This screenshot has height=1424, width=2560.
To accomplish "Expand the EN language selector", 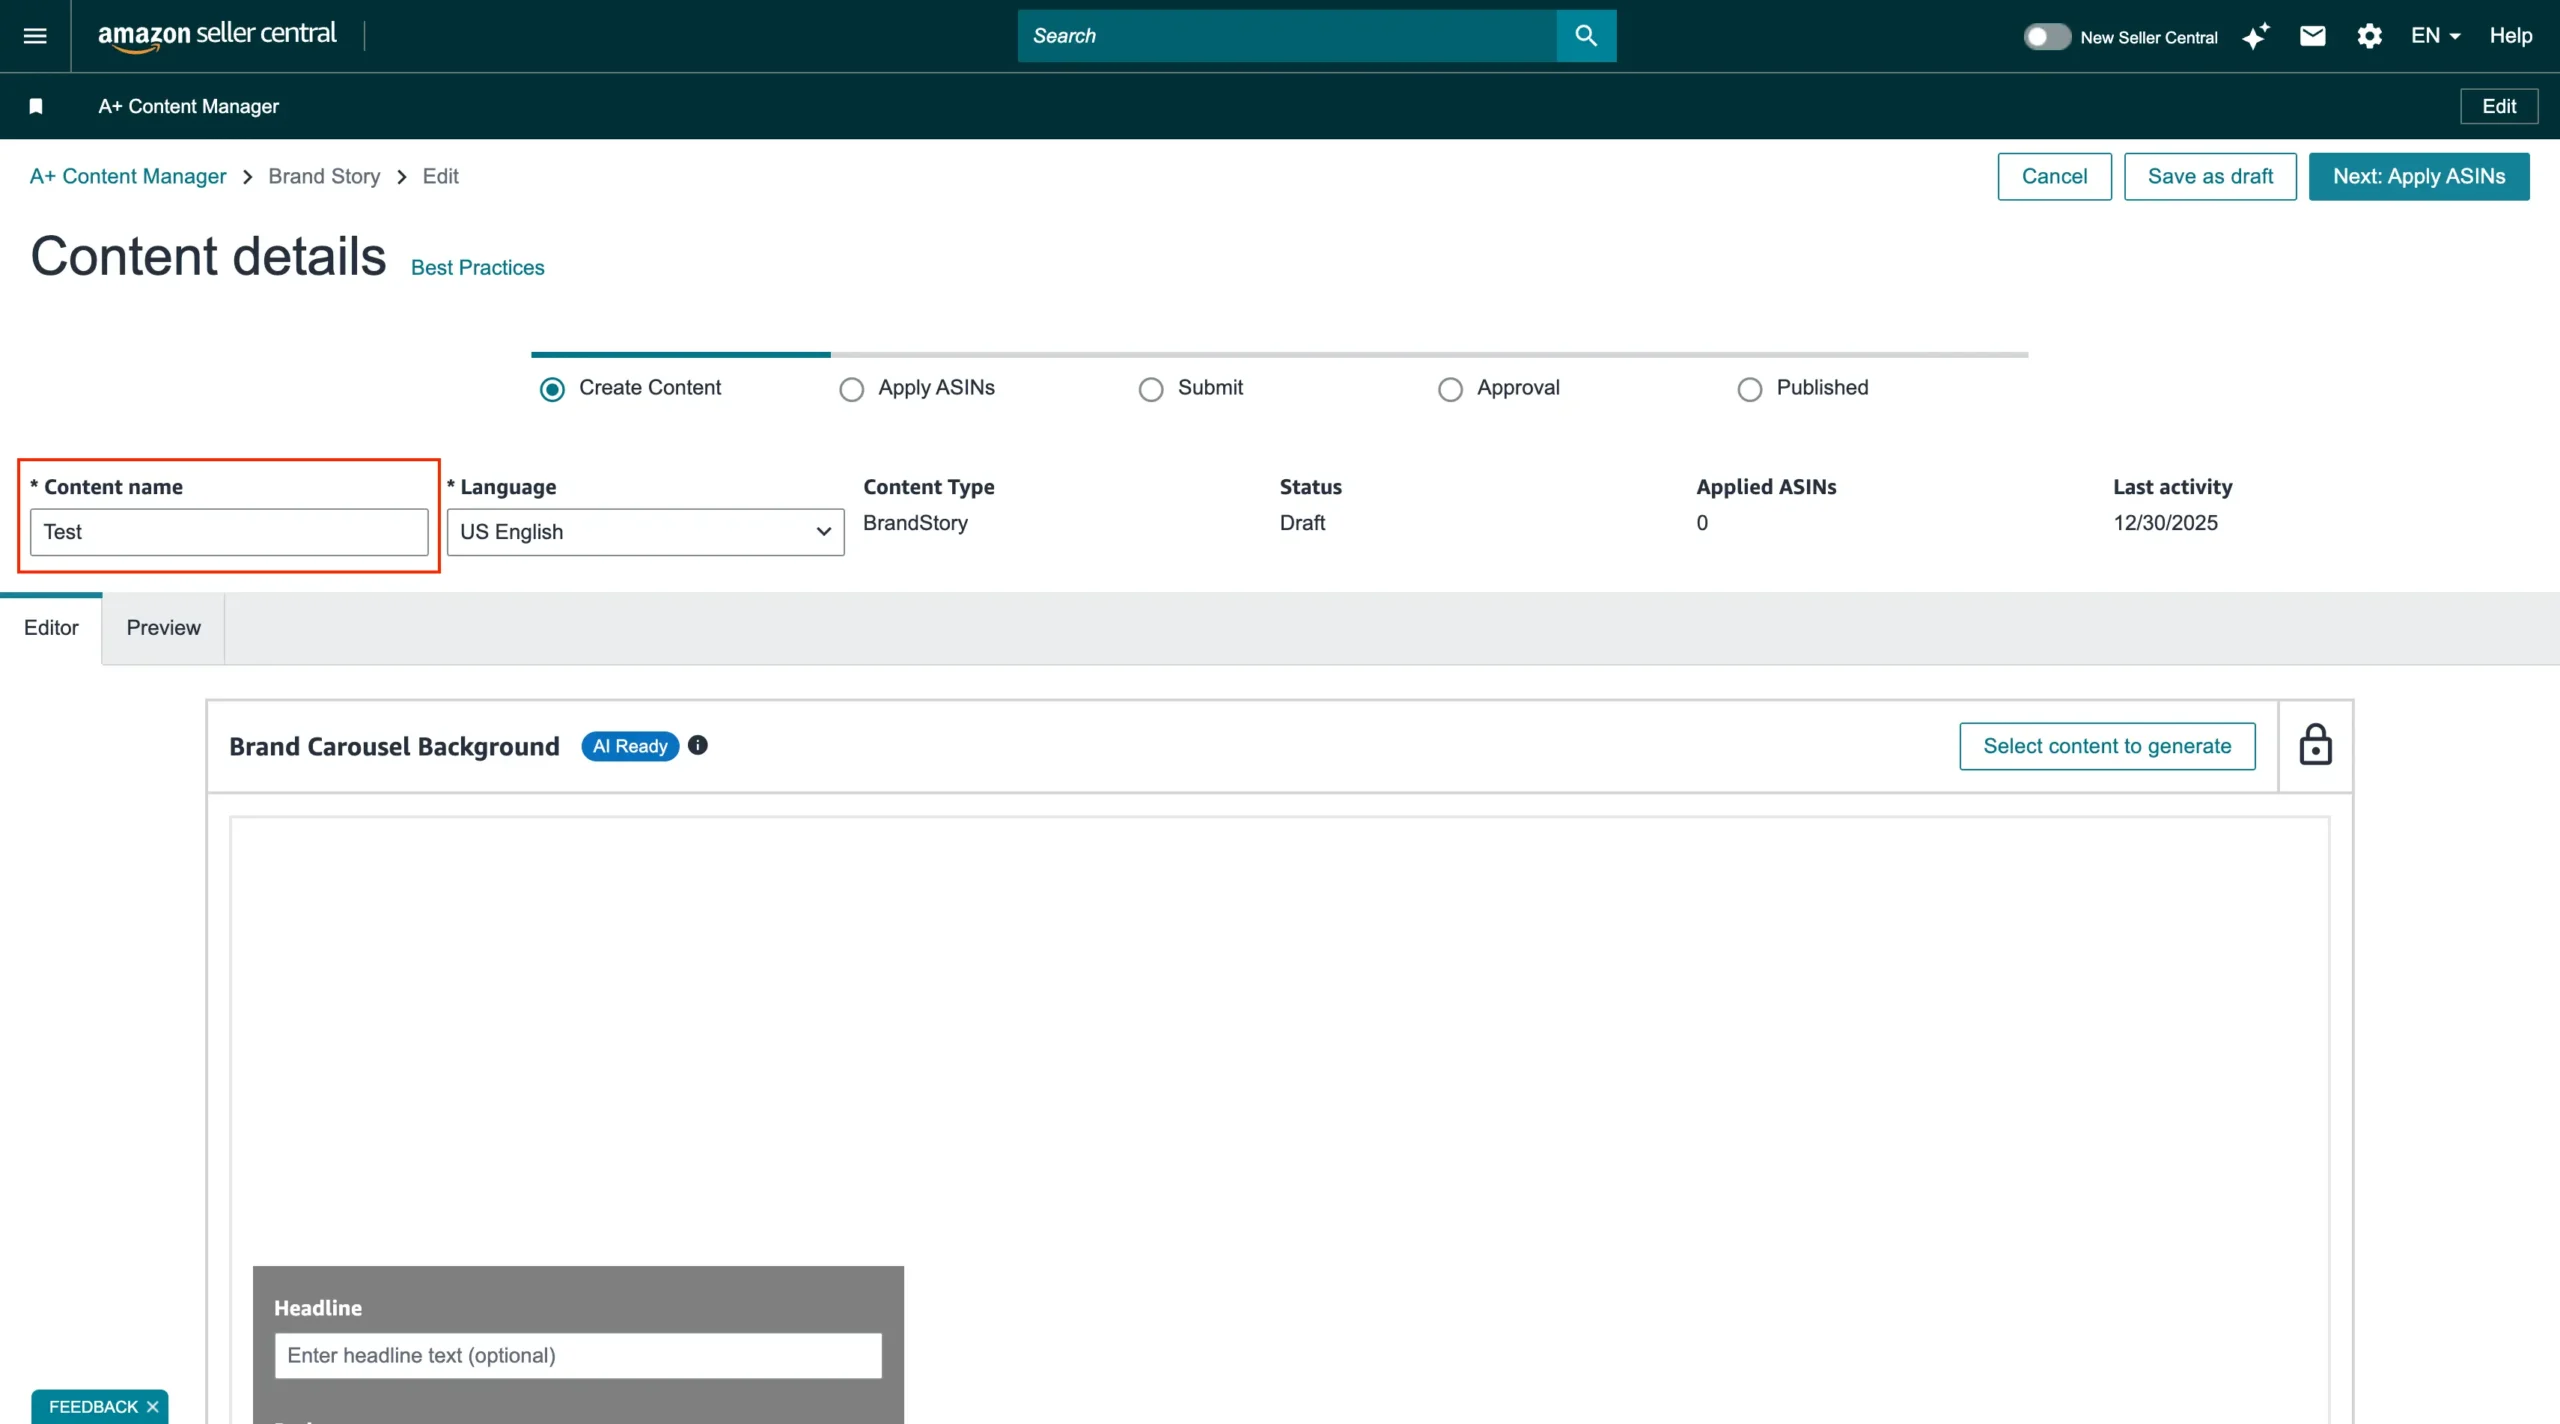I will pyautogui.click(x=2435, y=36).
